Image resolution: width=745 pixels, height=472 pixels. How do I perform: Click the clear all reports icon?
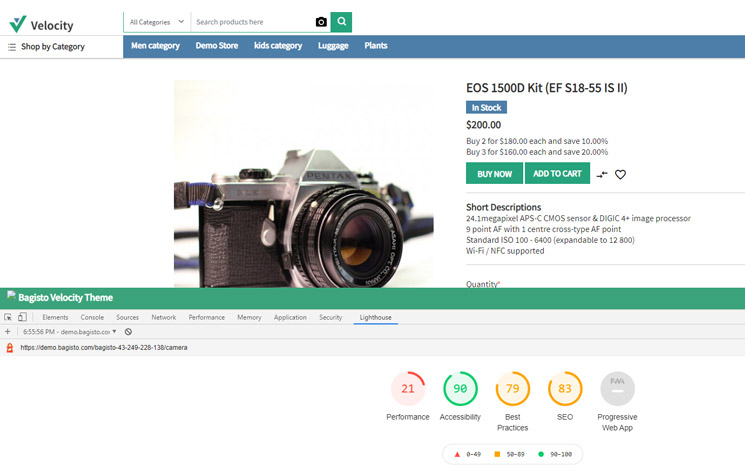[128, 332]
